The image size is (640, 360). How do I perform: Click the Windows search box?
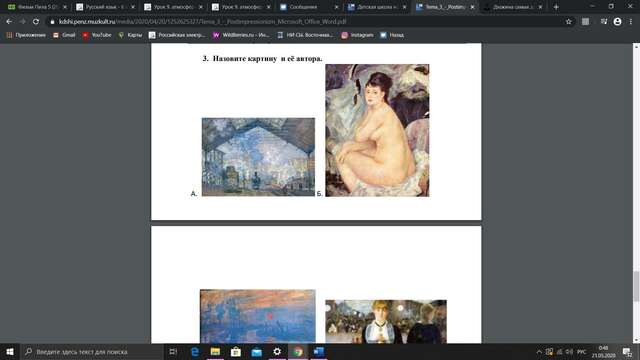[92, 351]
